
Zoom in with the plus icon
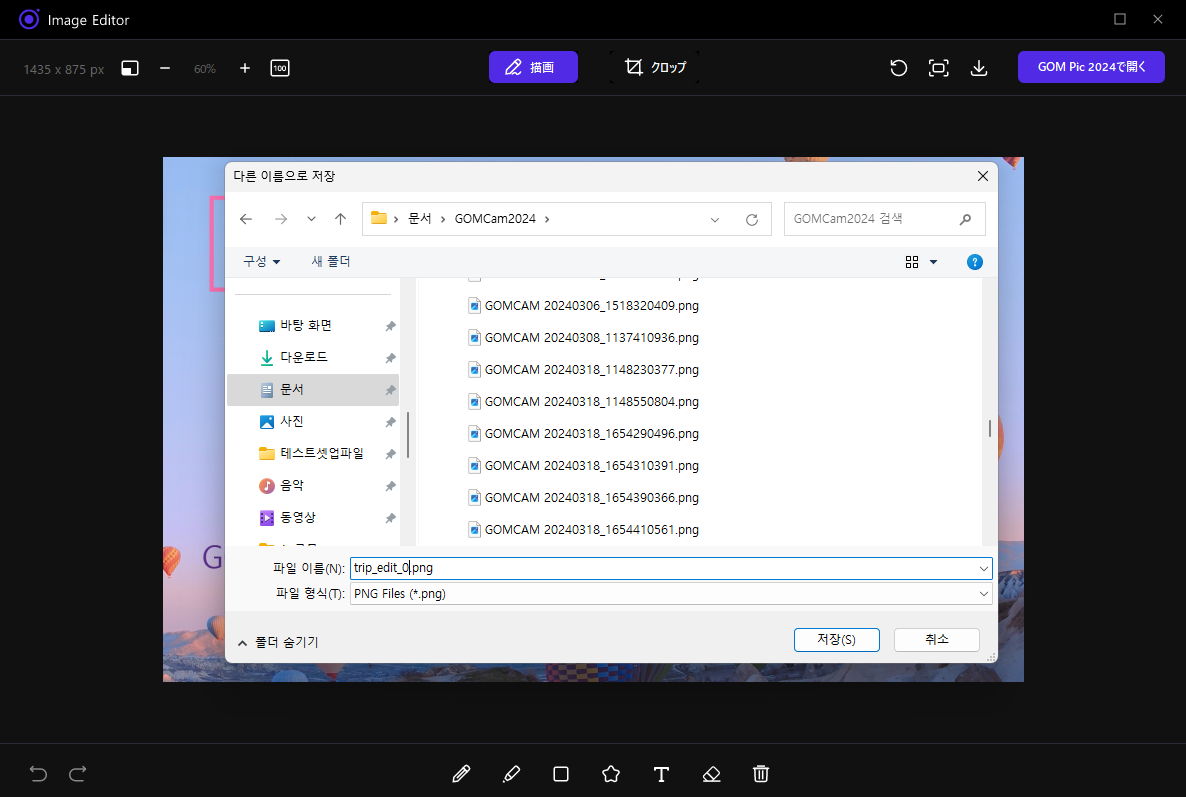click(245, 68)
